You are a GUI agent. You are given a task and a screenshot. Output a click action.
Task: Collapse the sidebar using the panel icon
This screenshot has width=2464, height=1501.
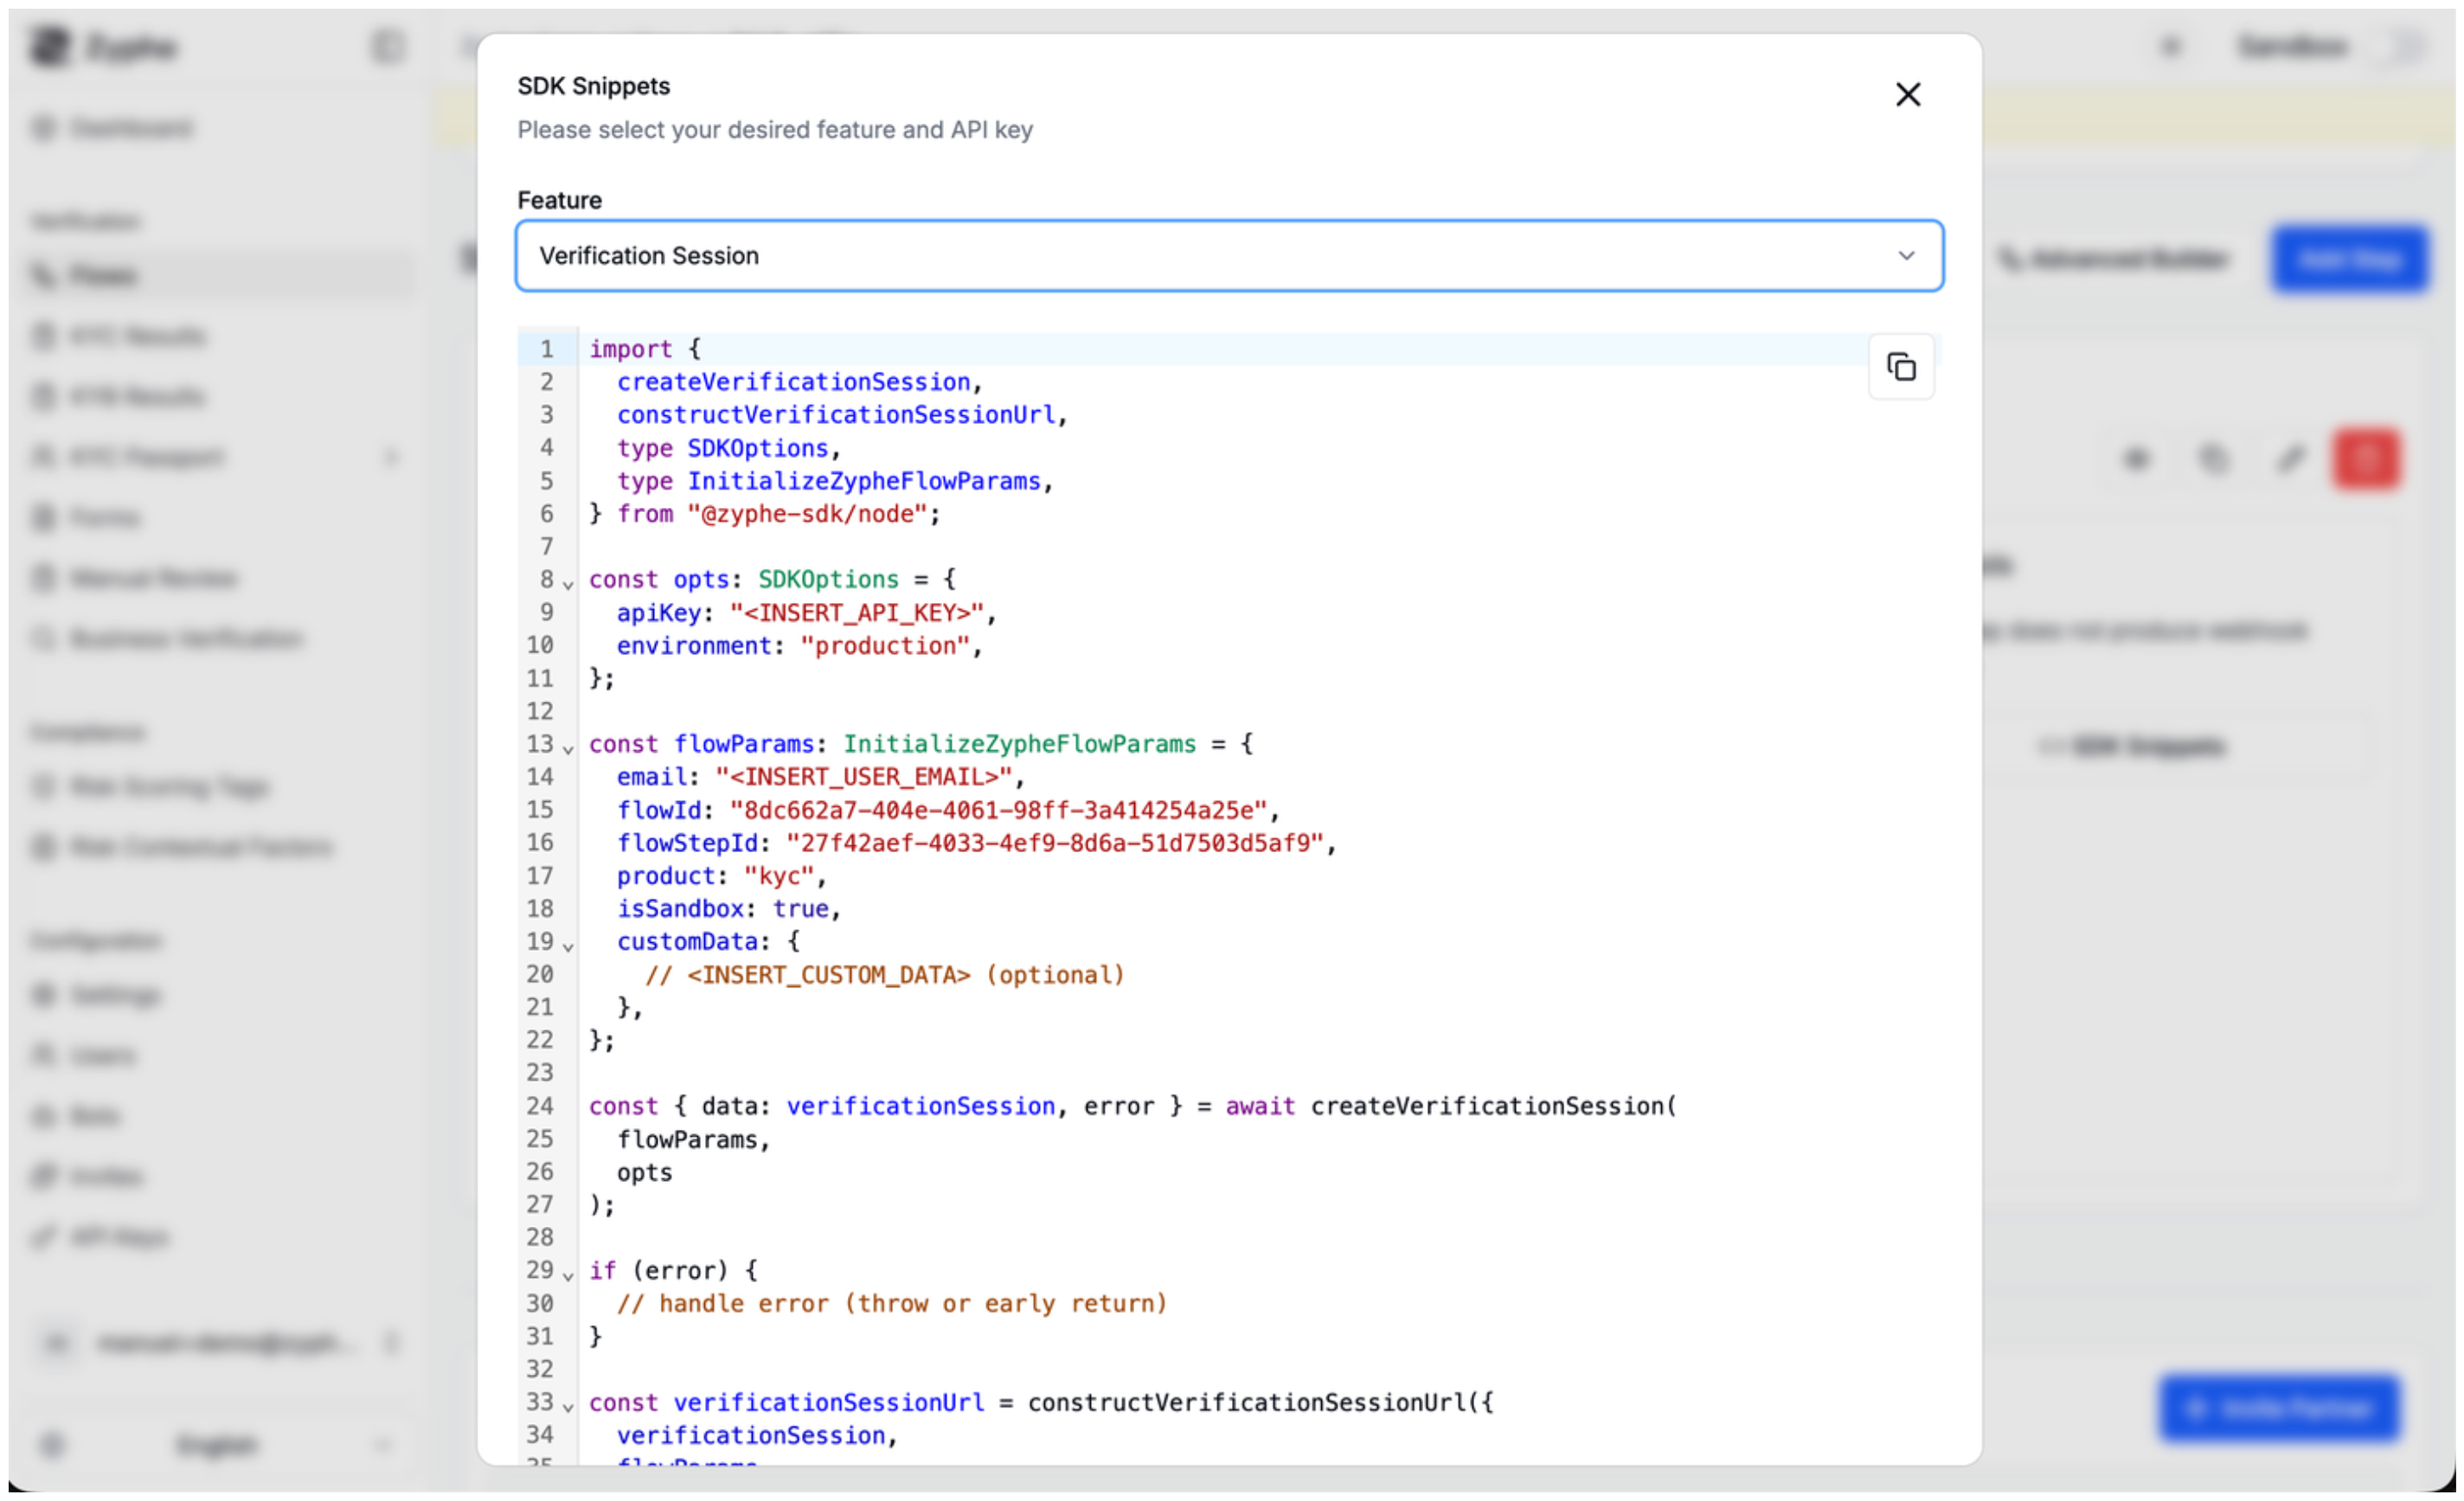387,46
